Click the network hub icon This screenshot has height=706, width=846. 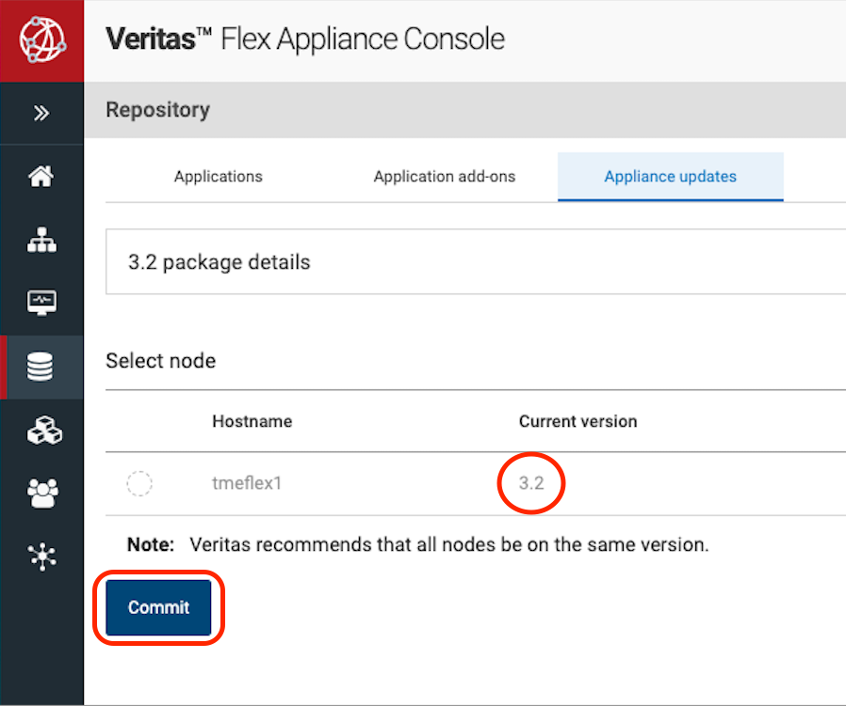pos(41,557)
